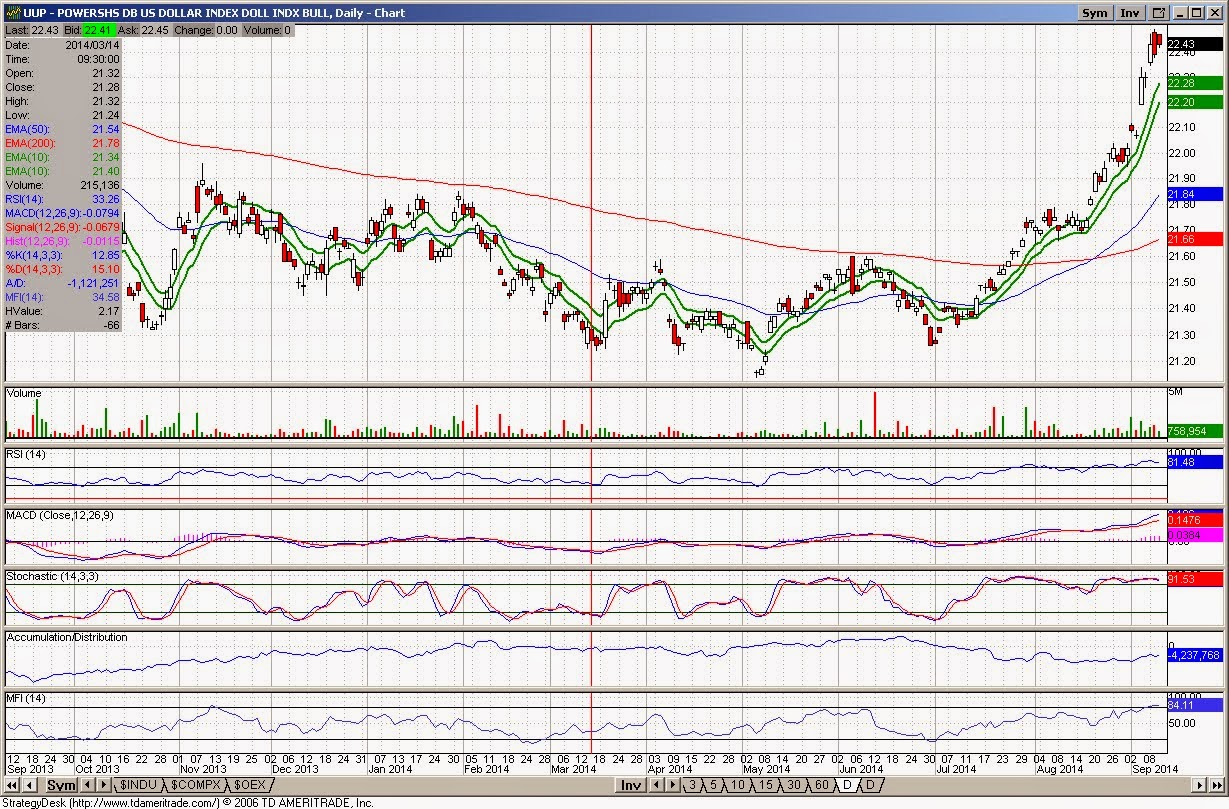Screen dimensions: 1229x809
Task: Click the symbol tabs scroll-left arrow
Action: (87, 785)
